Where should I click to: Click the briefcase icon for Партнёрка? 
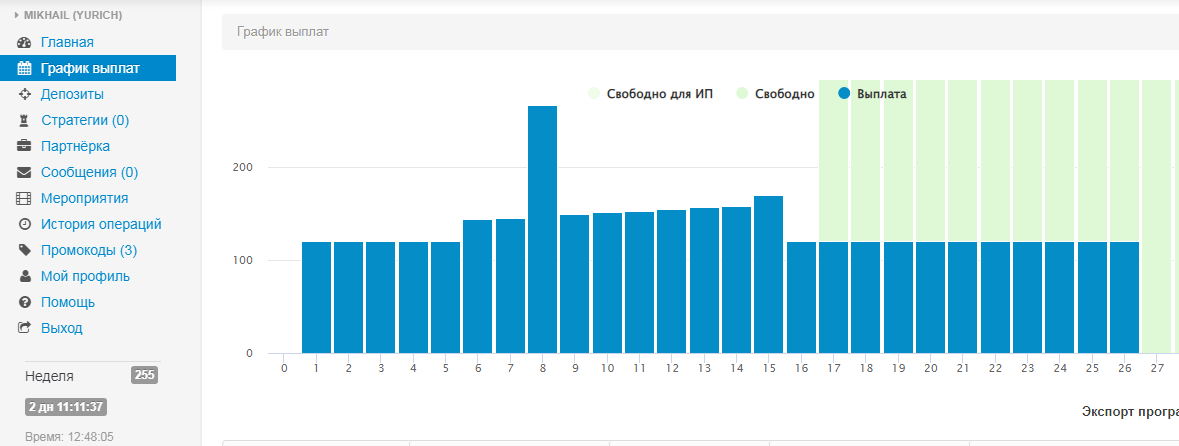click(25, 147)
